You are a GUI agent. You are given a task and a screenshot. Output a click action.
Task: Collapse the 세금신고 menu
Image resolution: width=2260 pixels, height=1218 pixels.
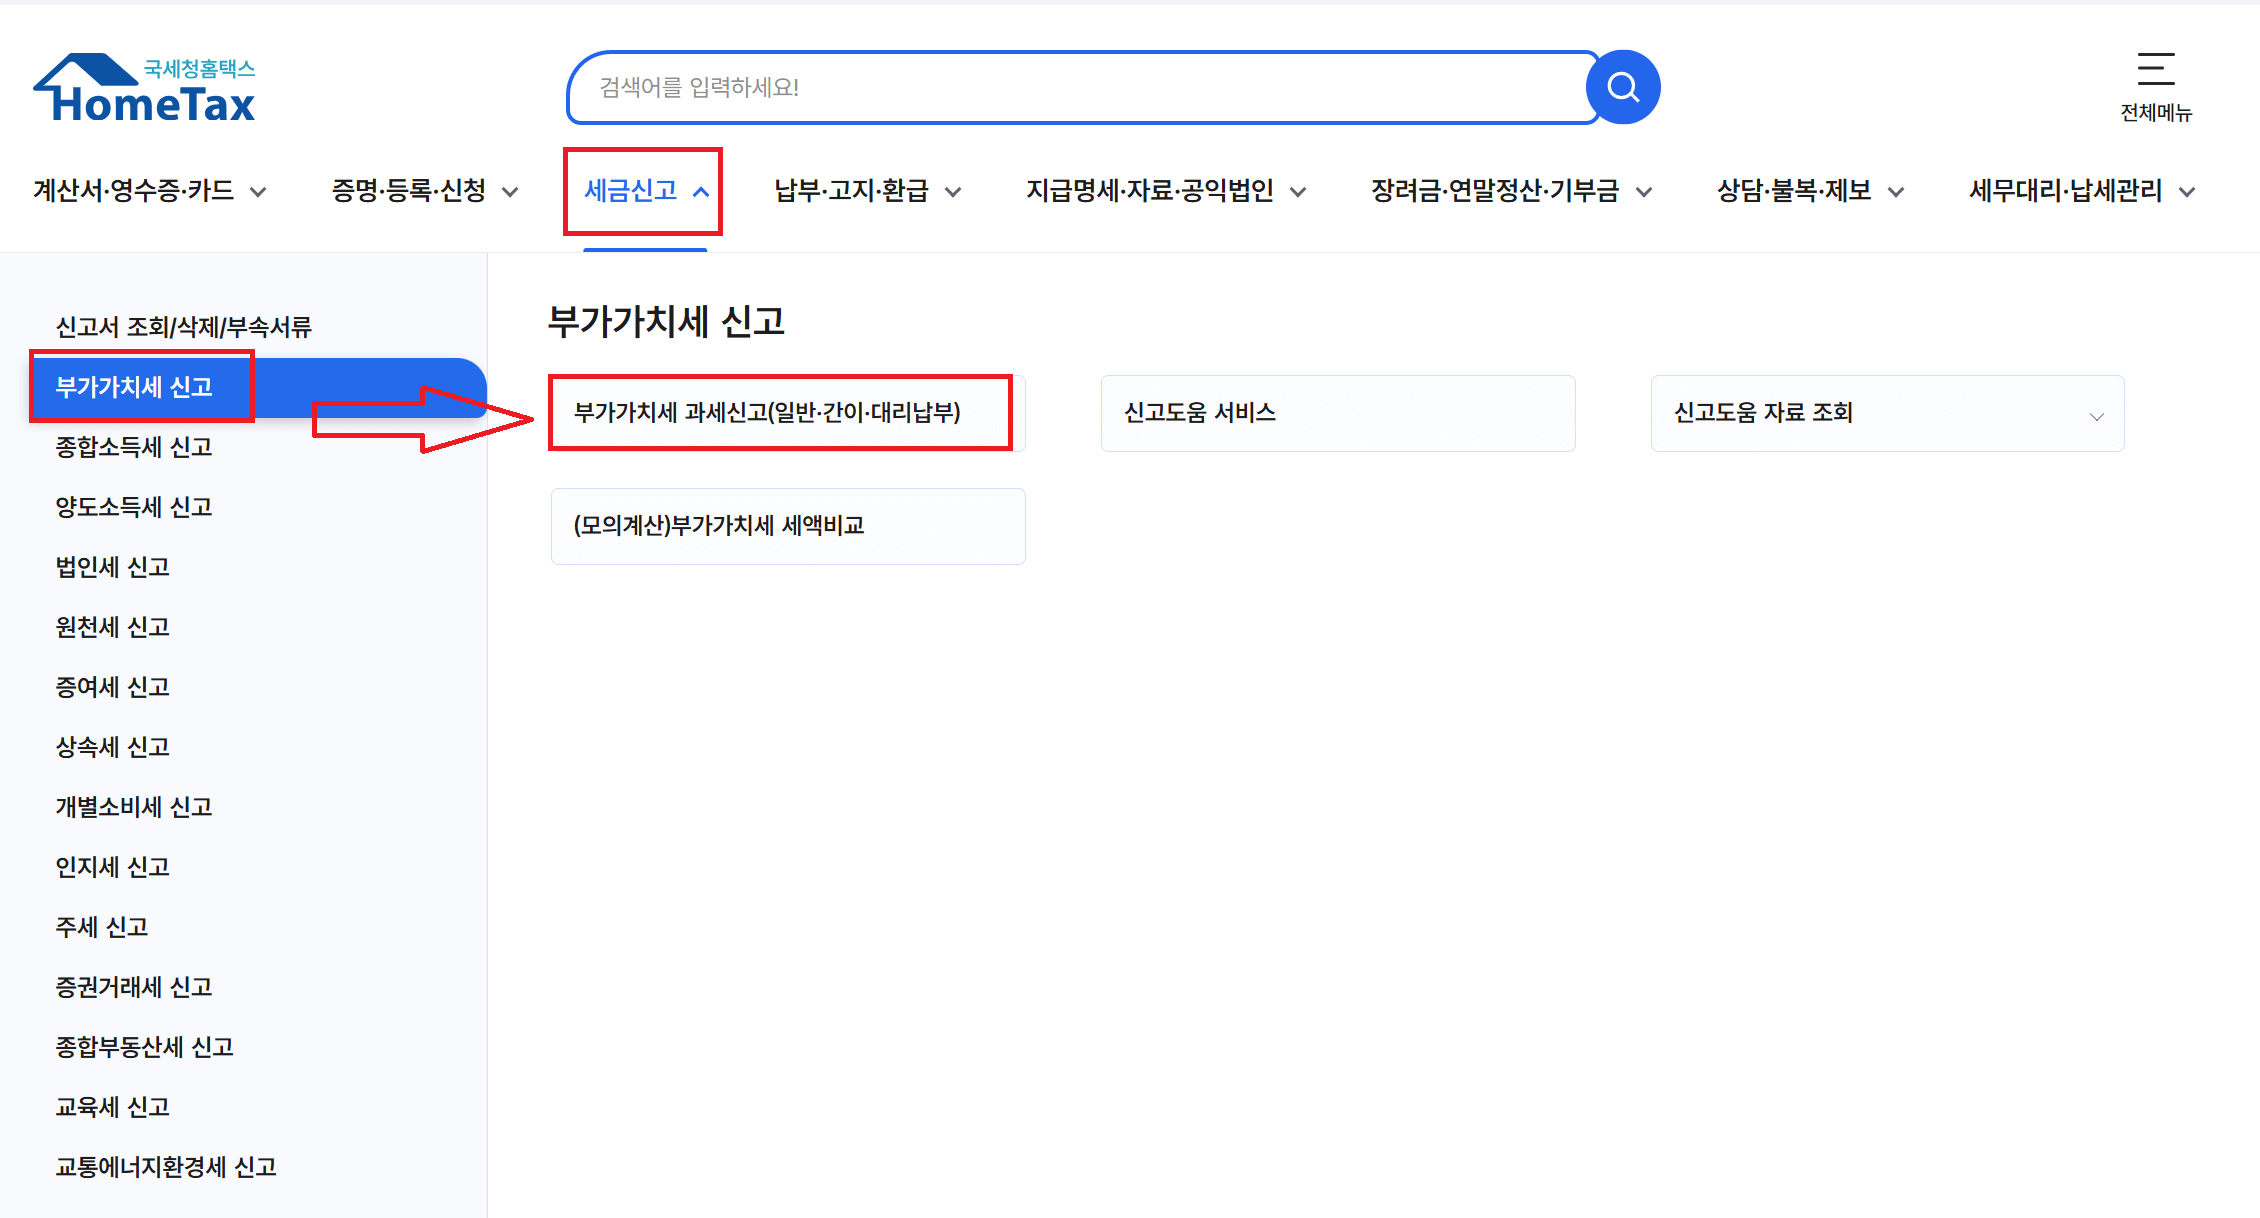click(x=645, y=191)
